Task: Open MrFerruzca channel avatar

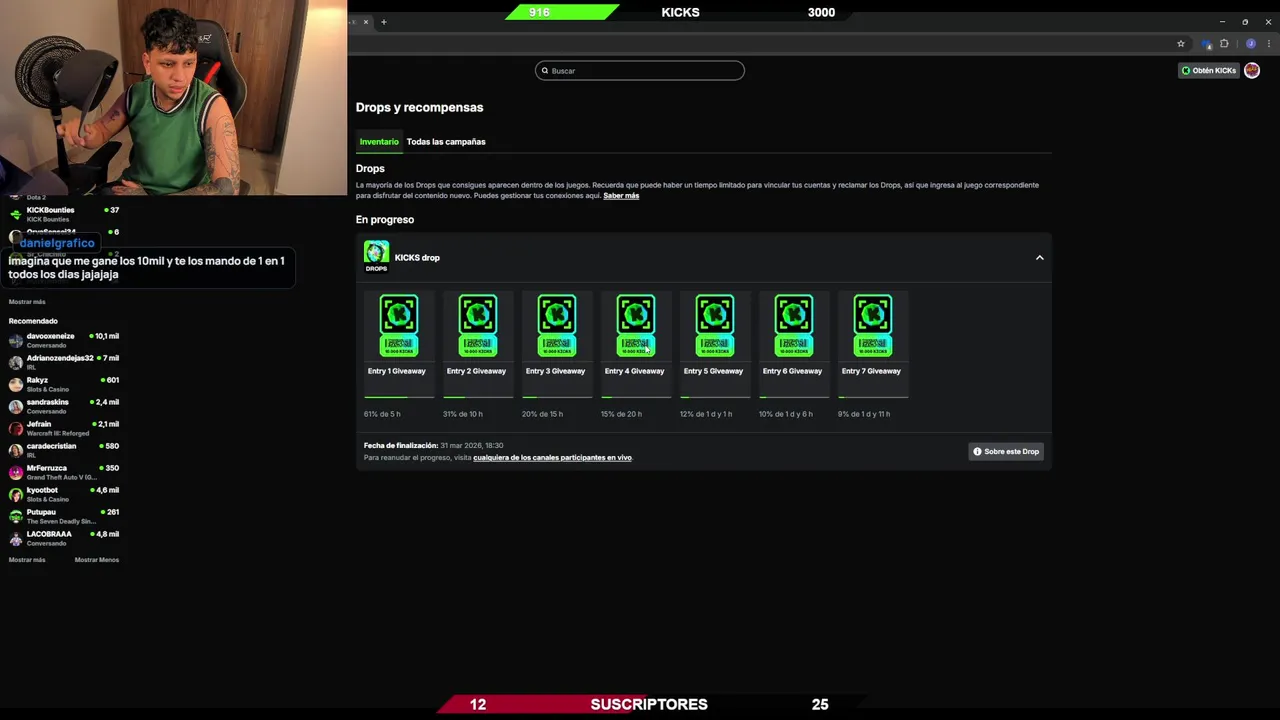Action: click(16, 472)
